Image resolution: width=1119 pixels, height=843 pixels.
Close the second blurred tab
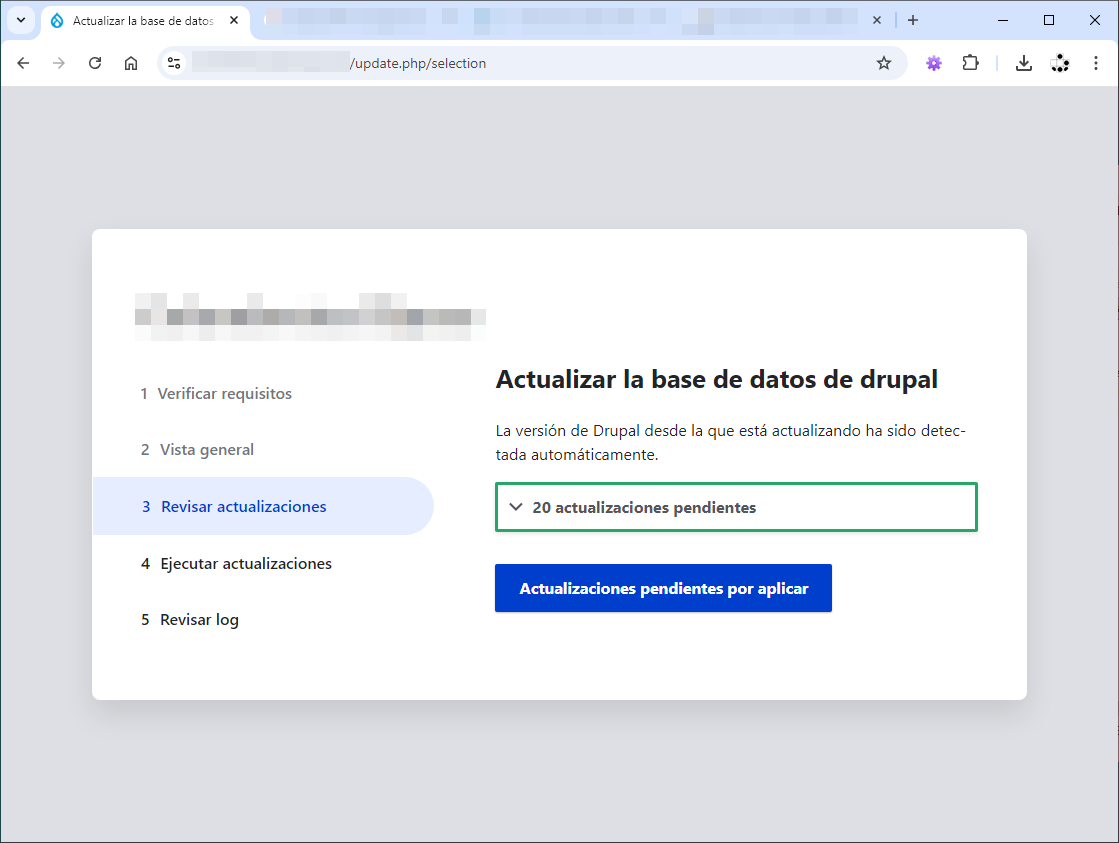click(876, 21)
